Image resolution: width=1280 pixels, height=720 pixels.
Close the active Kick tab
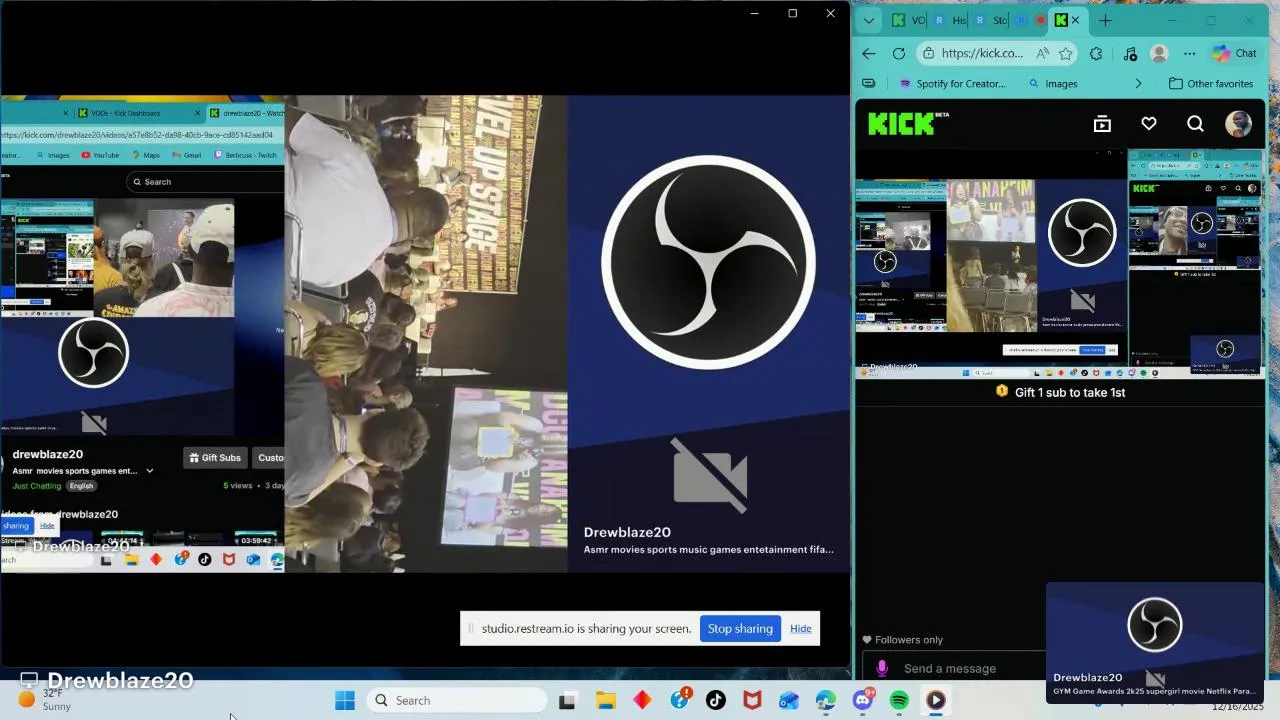(1076, 20)
